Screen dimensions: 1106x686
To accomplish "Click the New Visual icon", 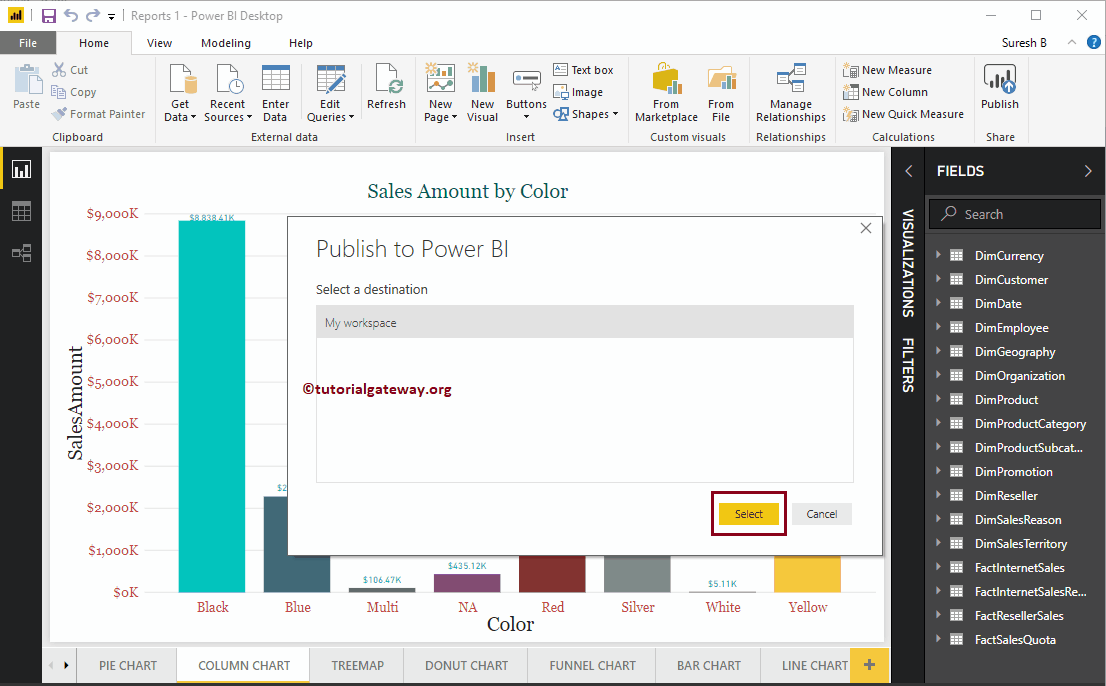I will [482, 78].
